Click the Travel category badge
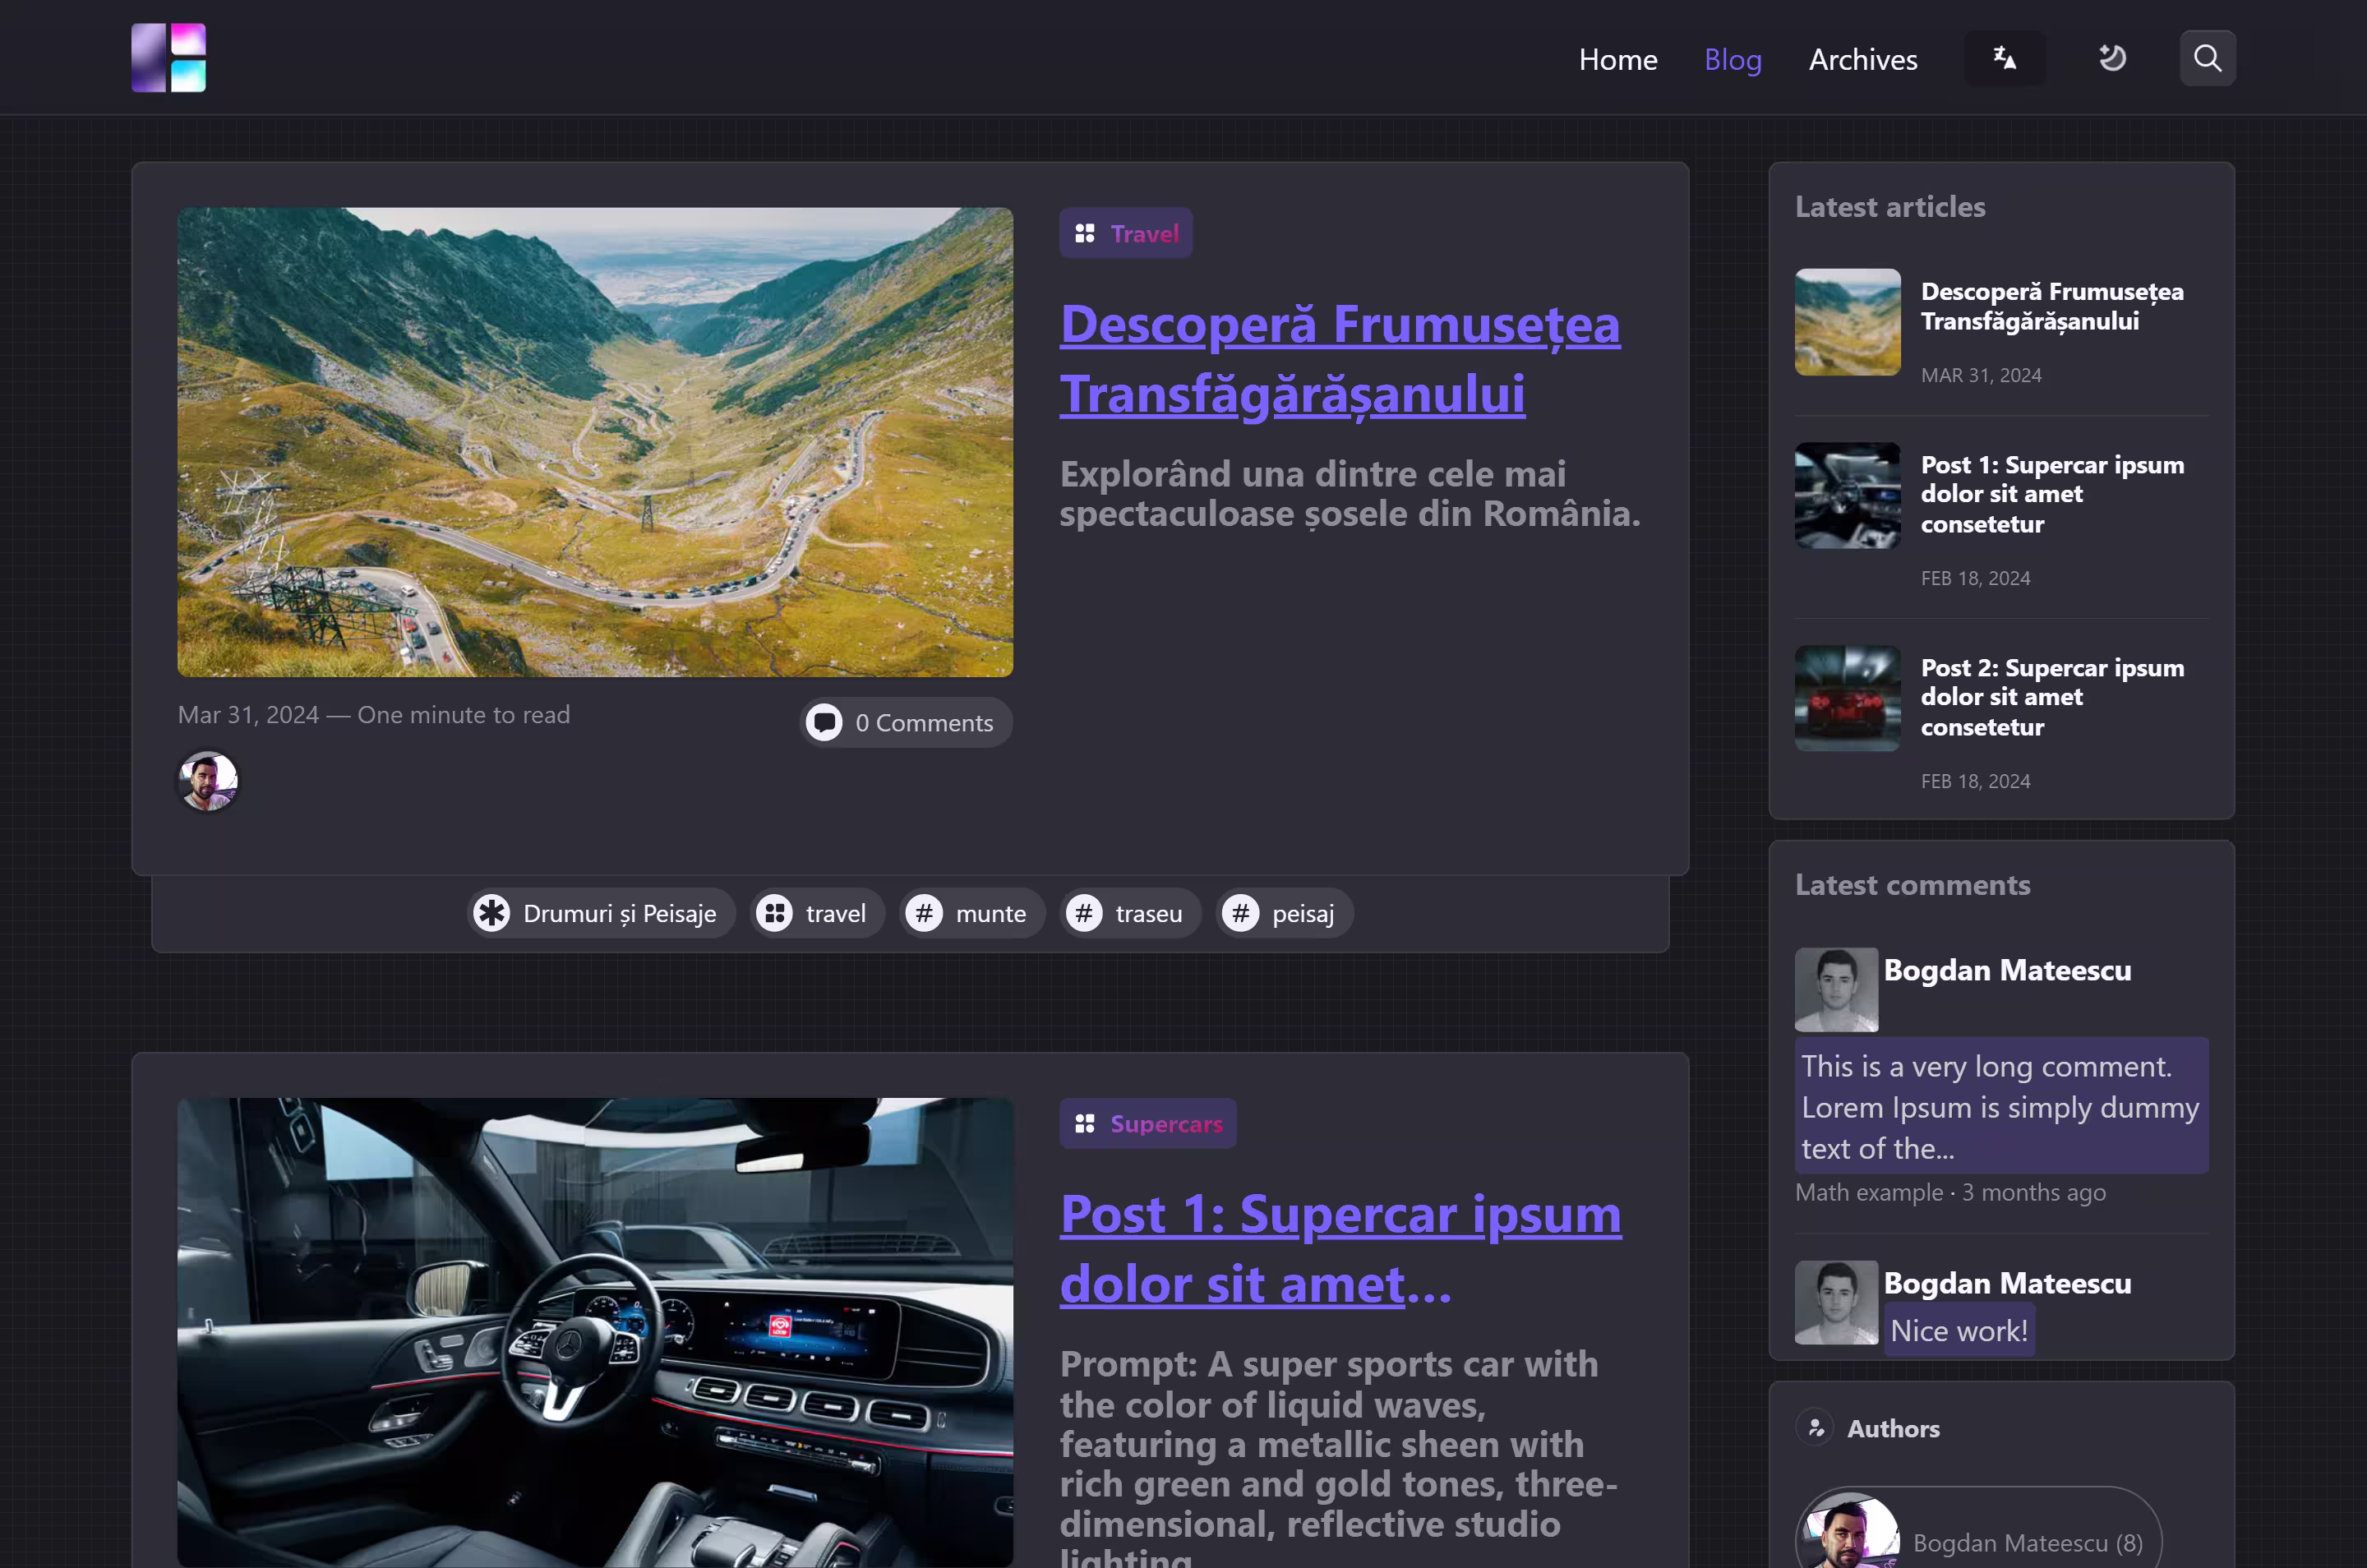2367x1568 pixels. 1125,233
